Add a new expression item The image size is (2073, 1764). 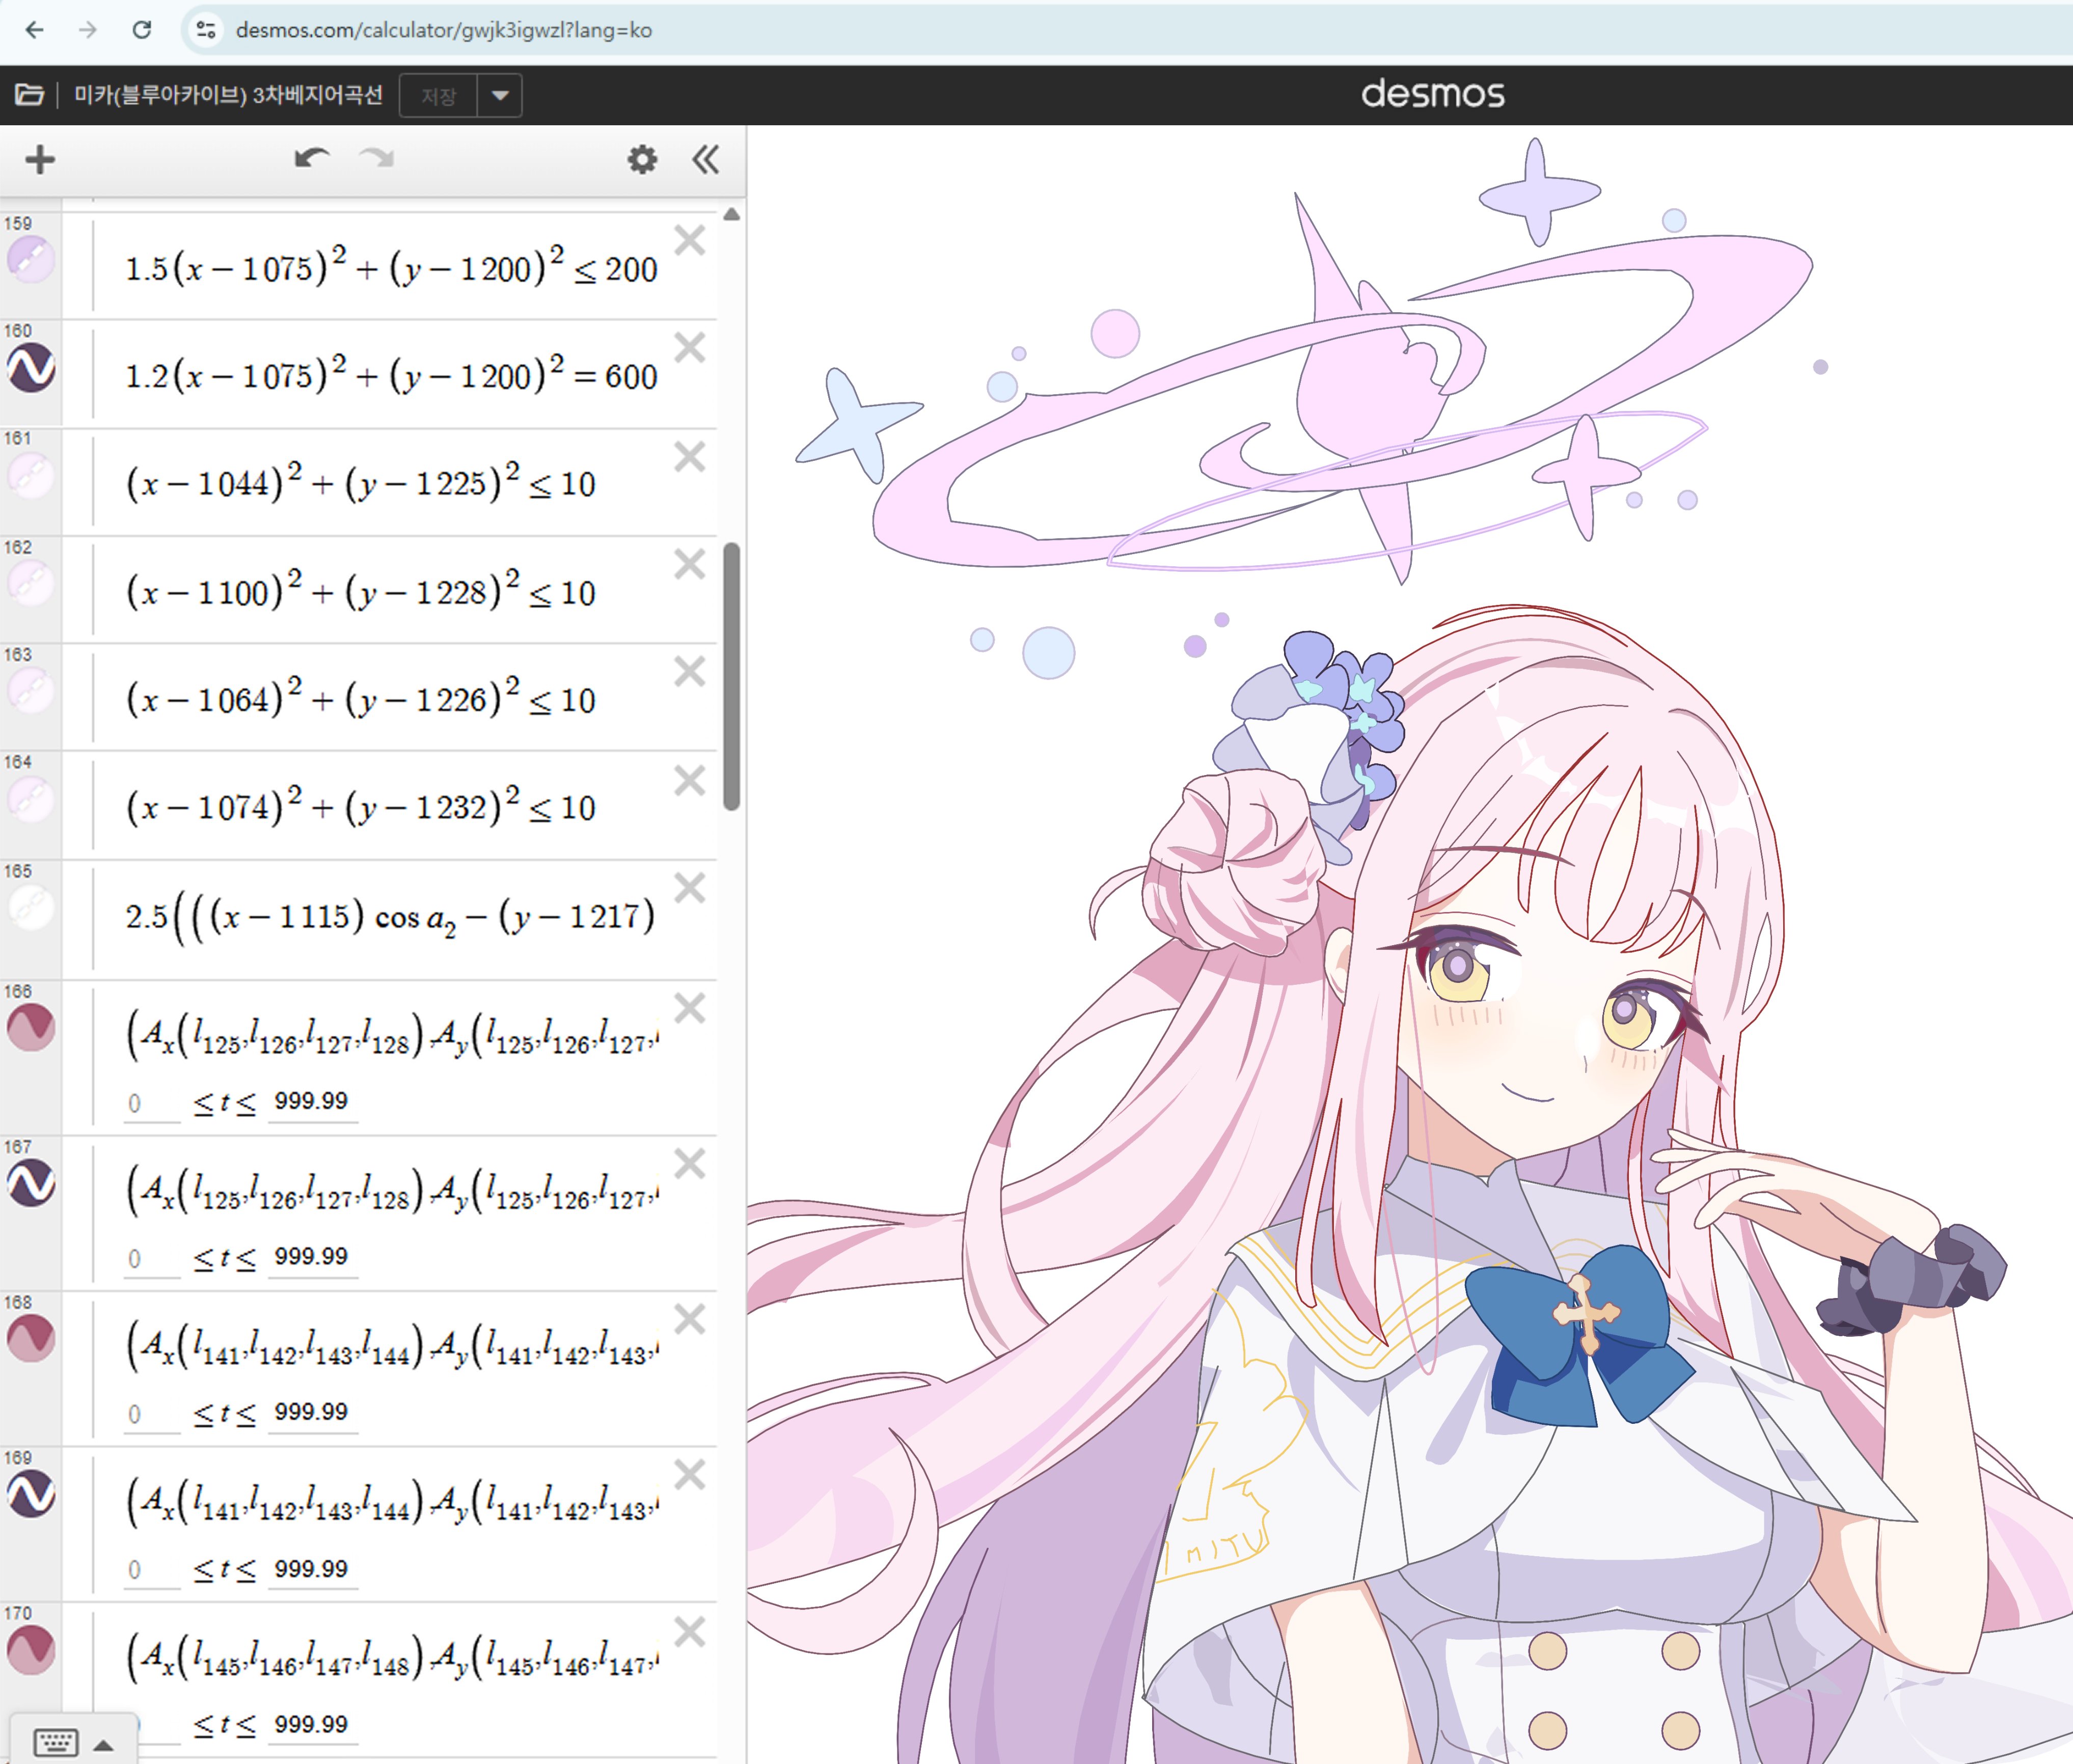(40, 160)
